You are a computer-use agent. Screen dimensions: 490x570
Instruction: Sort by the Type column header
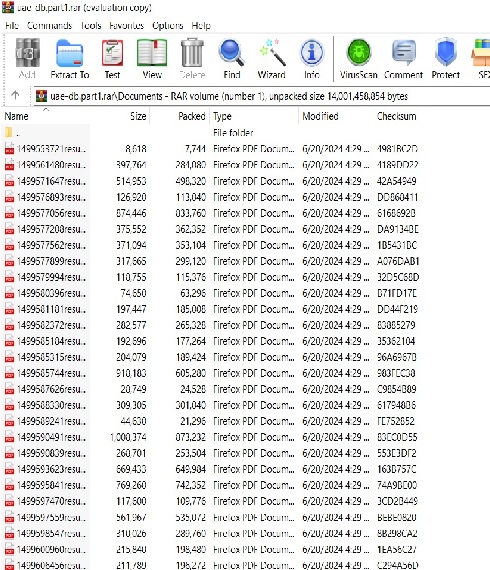[222, 116]
